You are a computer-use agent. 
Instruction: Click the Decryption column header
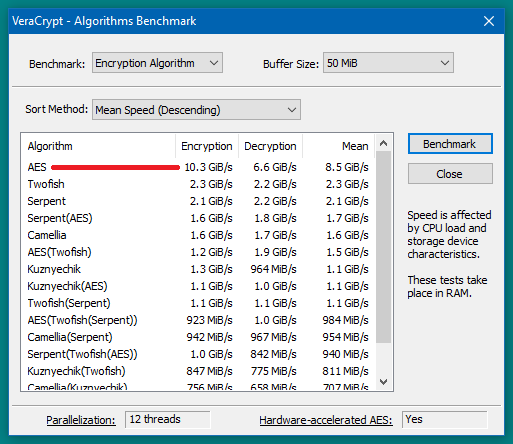[270, 146]
